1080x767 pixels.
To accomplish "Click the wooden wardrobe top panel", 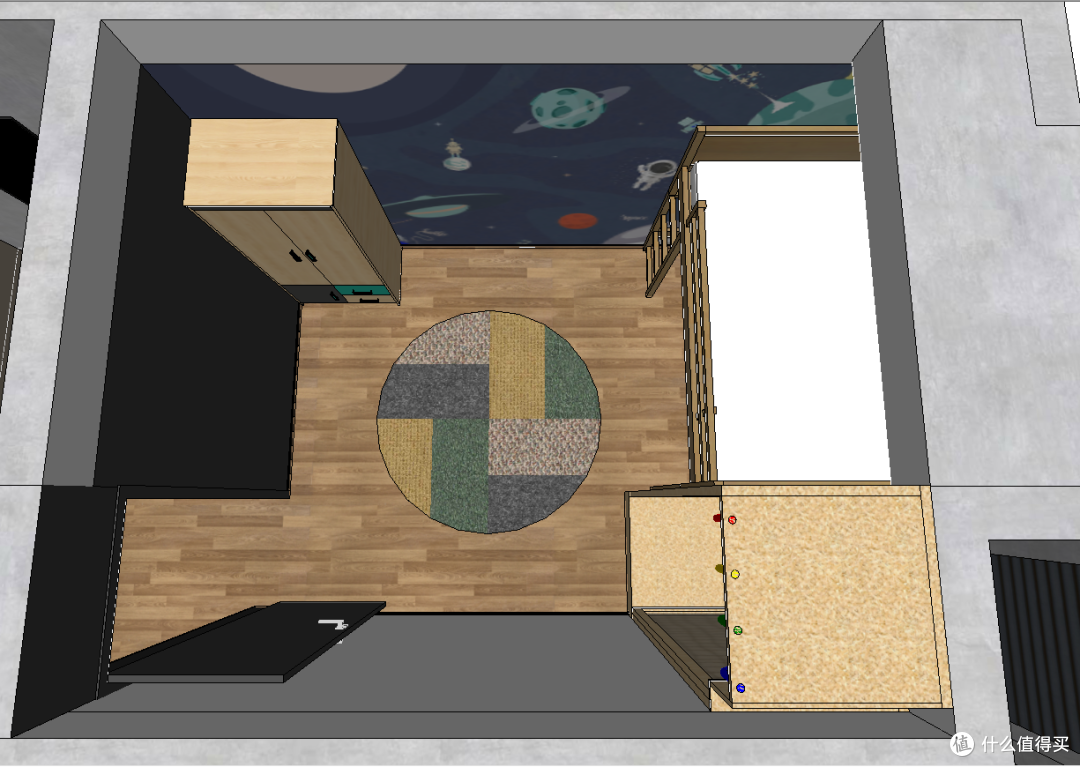I will click(x=261, y=162).
